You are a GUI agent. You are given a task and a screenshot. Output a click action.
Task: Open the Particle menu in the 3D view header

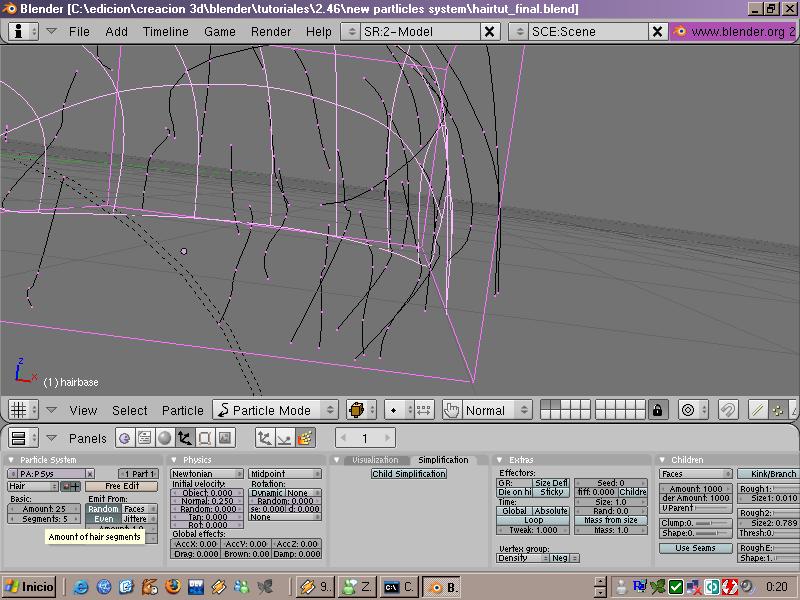(x=182, y=410)
